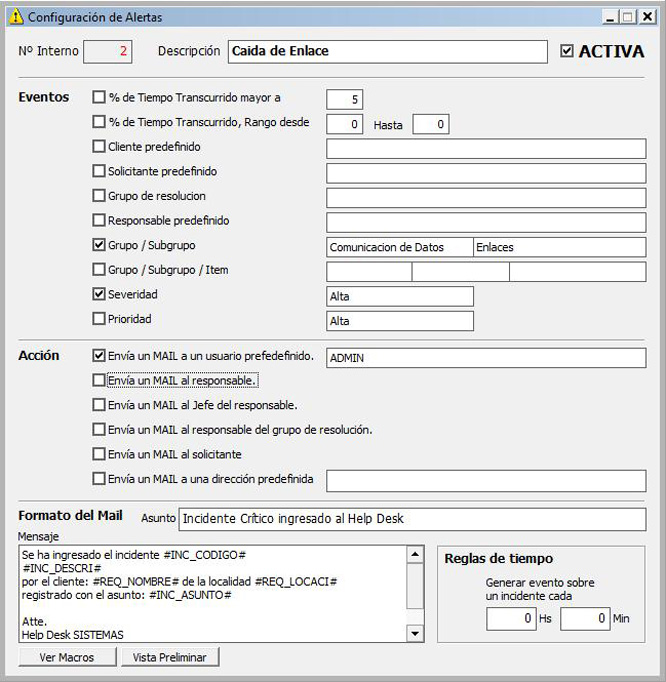The image size is (666, 682).
Task: Enable '% de Tiempo Transcurrido mayor a'
Action: coord(99,98)
